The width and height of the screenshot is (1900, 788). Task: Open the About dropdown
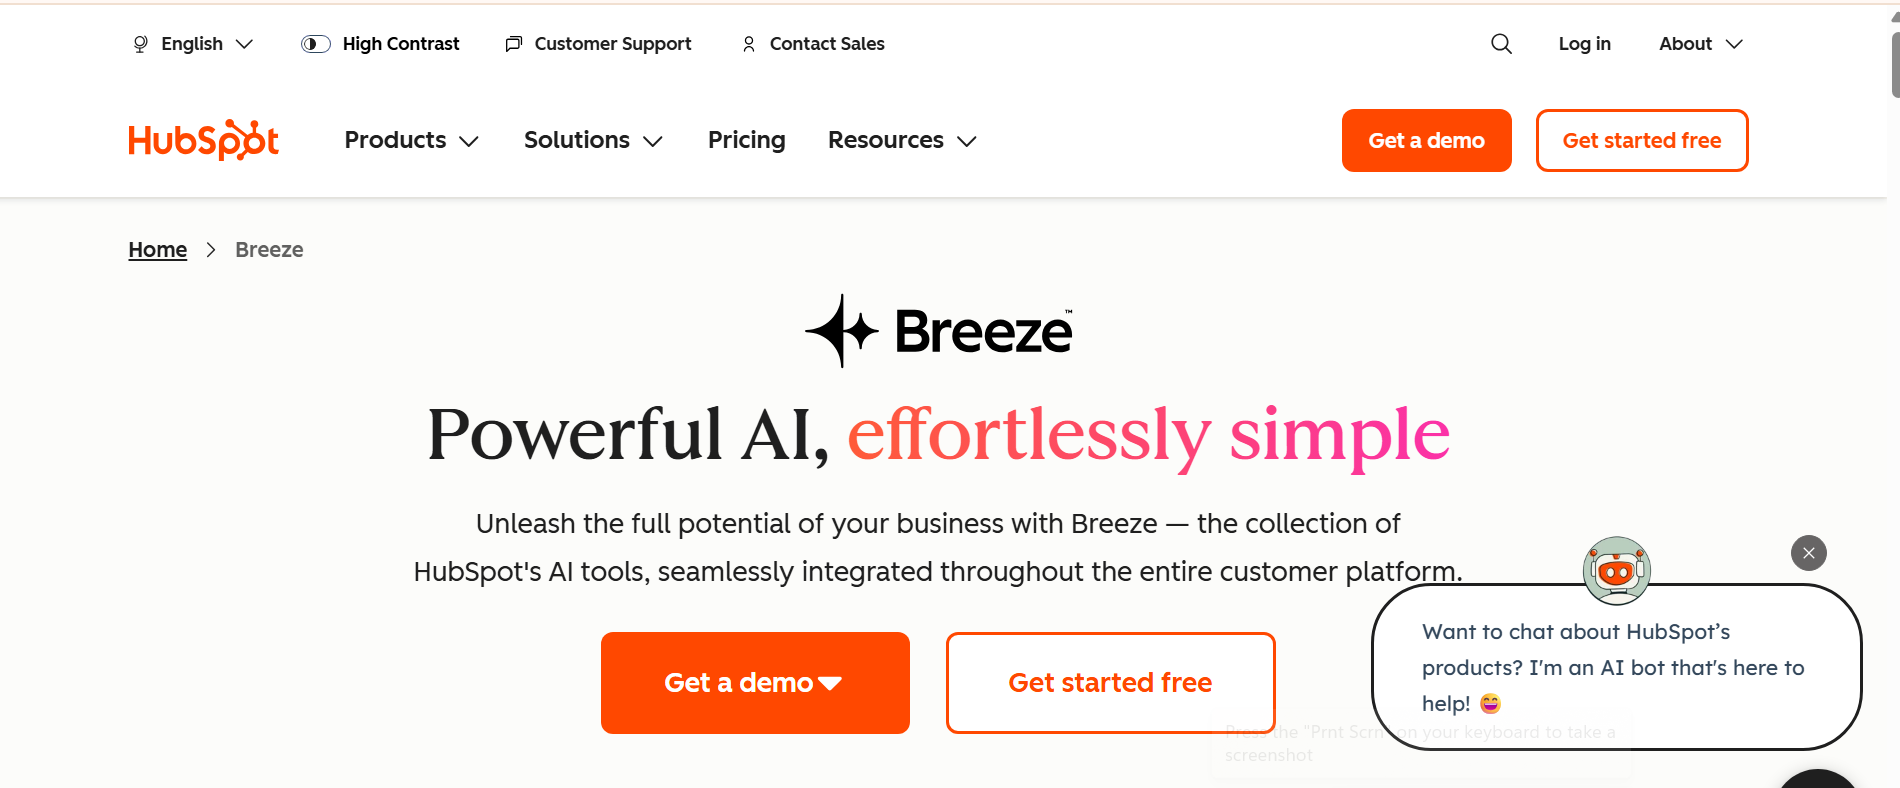tap(1699, 44)
